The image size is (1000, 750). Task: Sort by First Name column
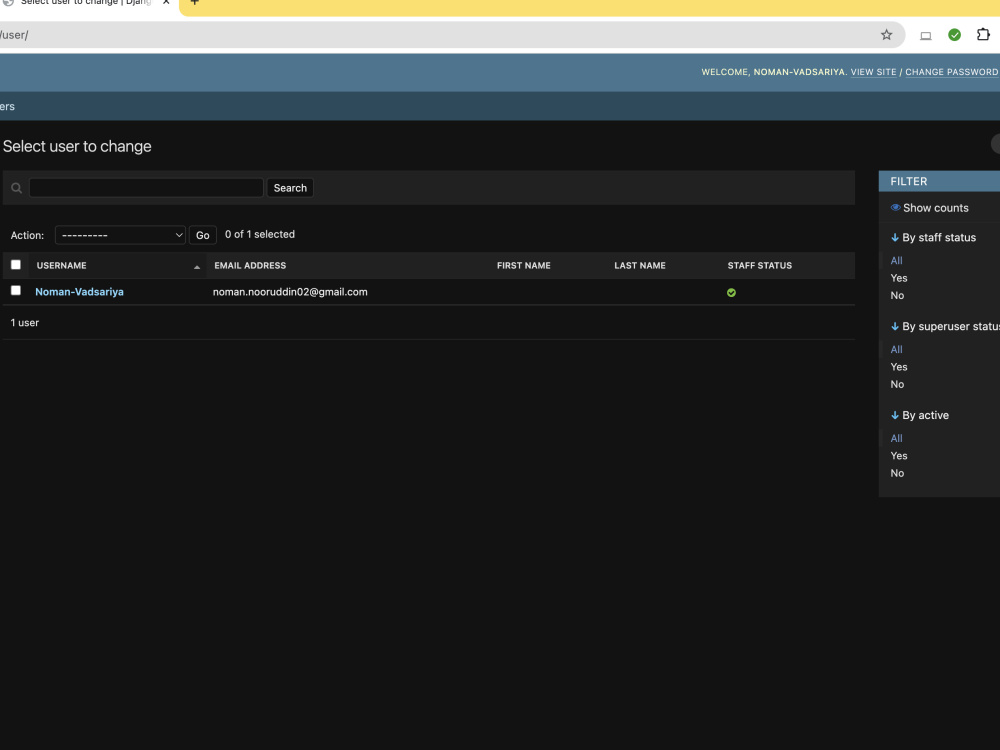[x=524, y=266]
